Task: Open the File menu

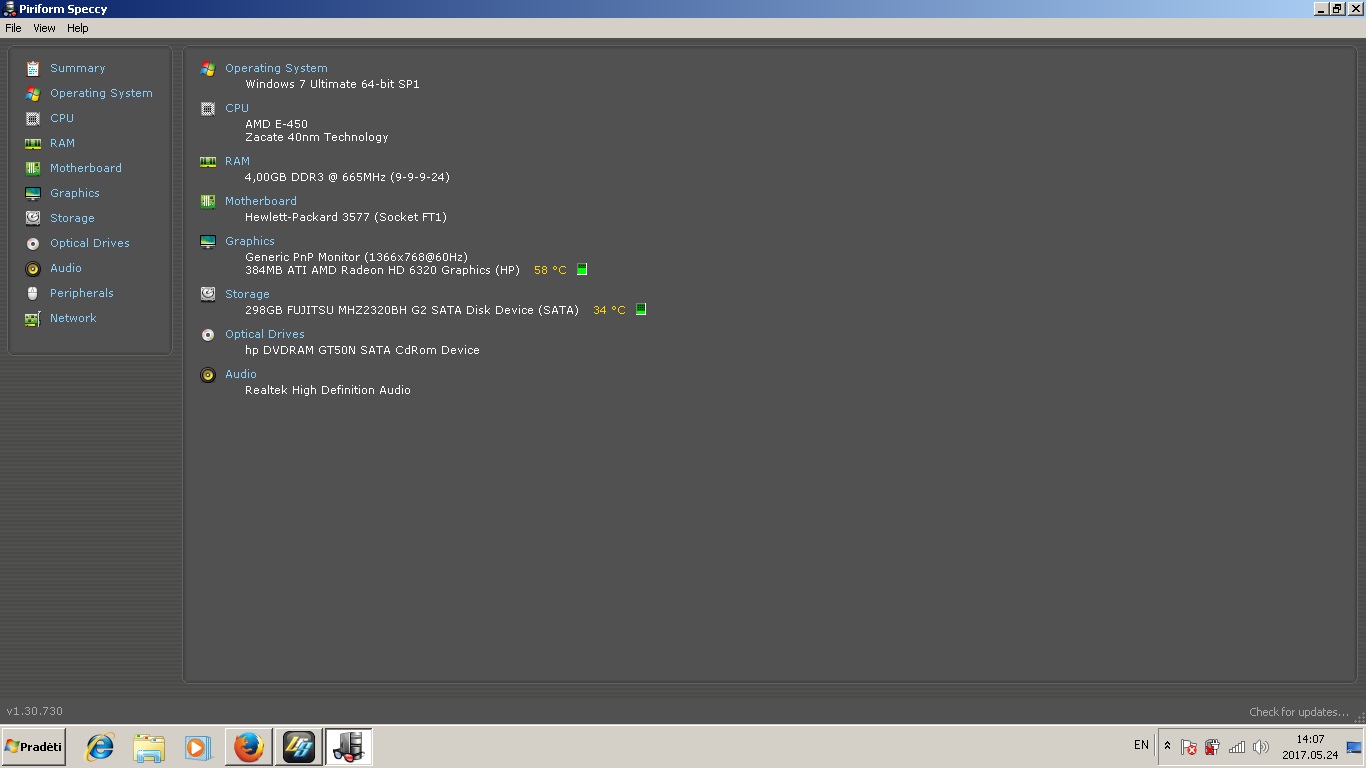Action: (x=13, y=28)
